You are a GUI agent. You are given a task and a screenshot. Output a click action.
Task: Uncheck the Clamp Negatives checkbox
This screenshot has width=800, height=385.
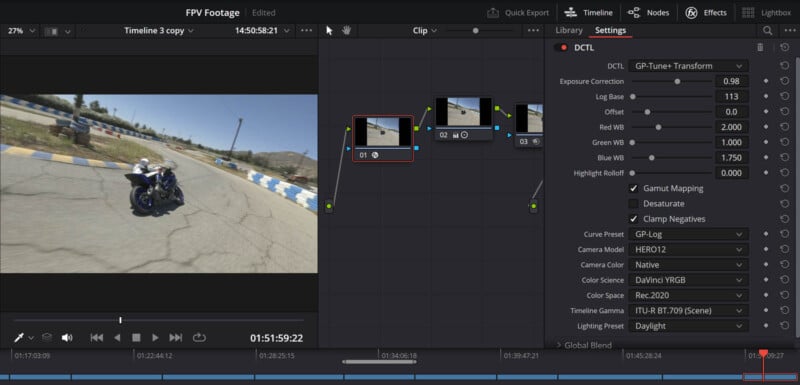[x=634, y=219]
